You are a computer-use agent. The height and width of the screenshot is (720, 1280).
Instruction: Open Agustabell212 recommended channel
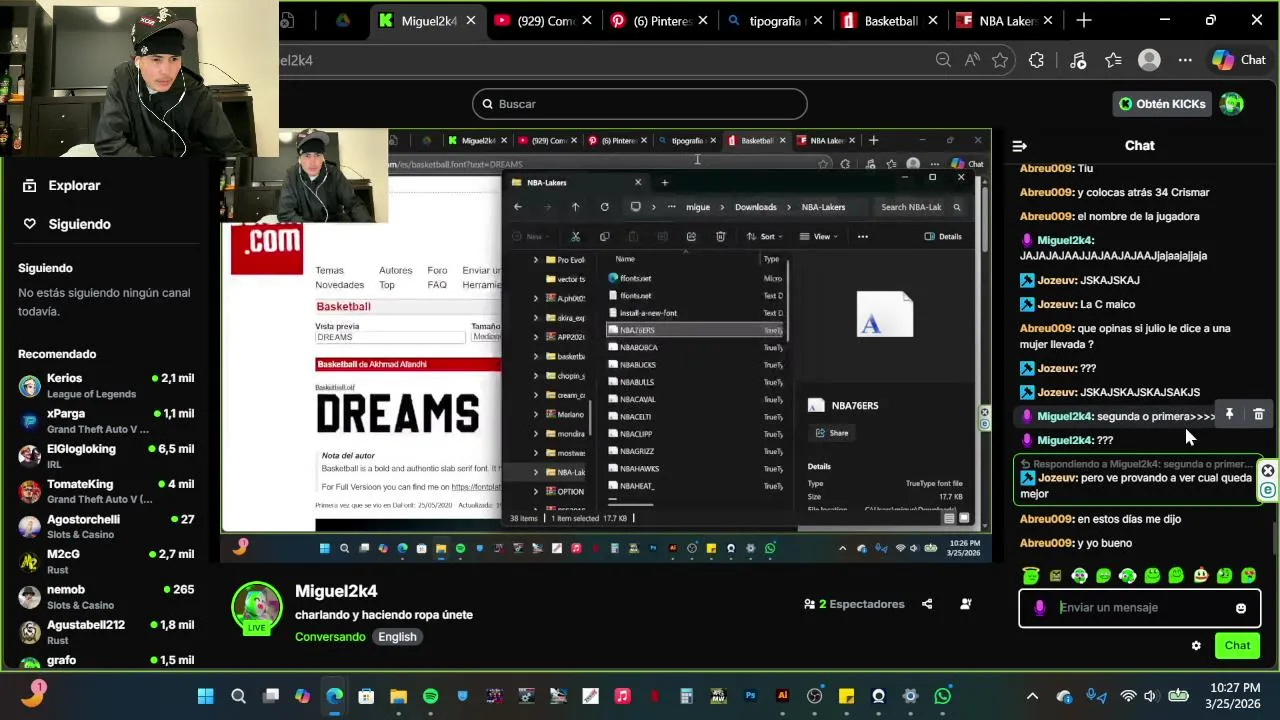pos(106,632)
